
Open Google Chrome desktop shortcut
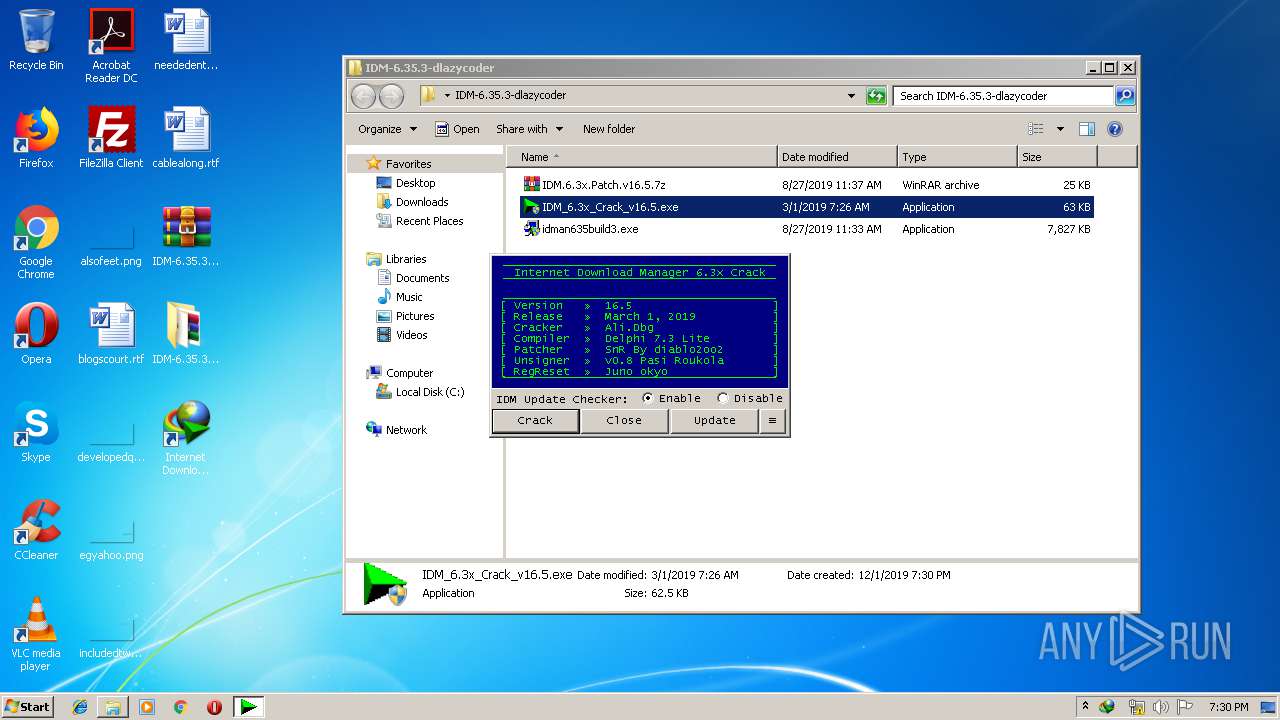(x=36, y=242)
